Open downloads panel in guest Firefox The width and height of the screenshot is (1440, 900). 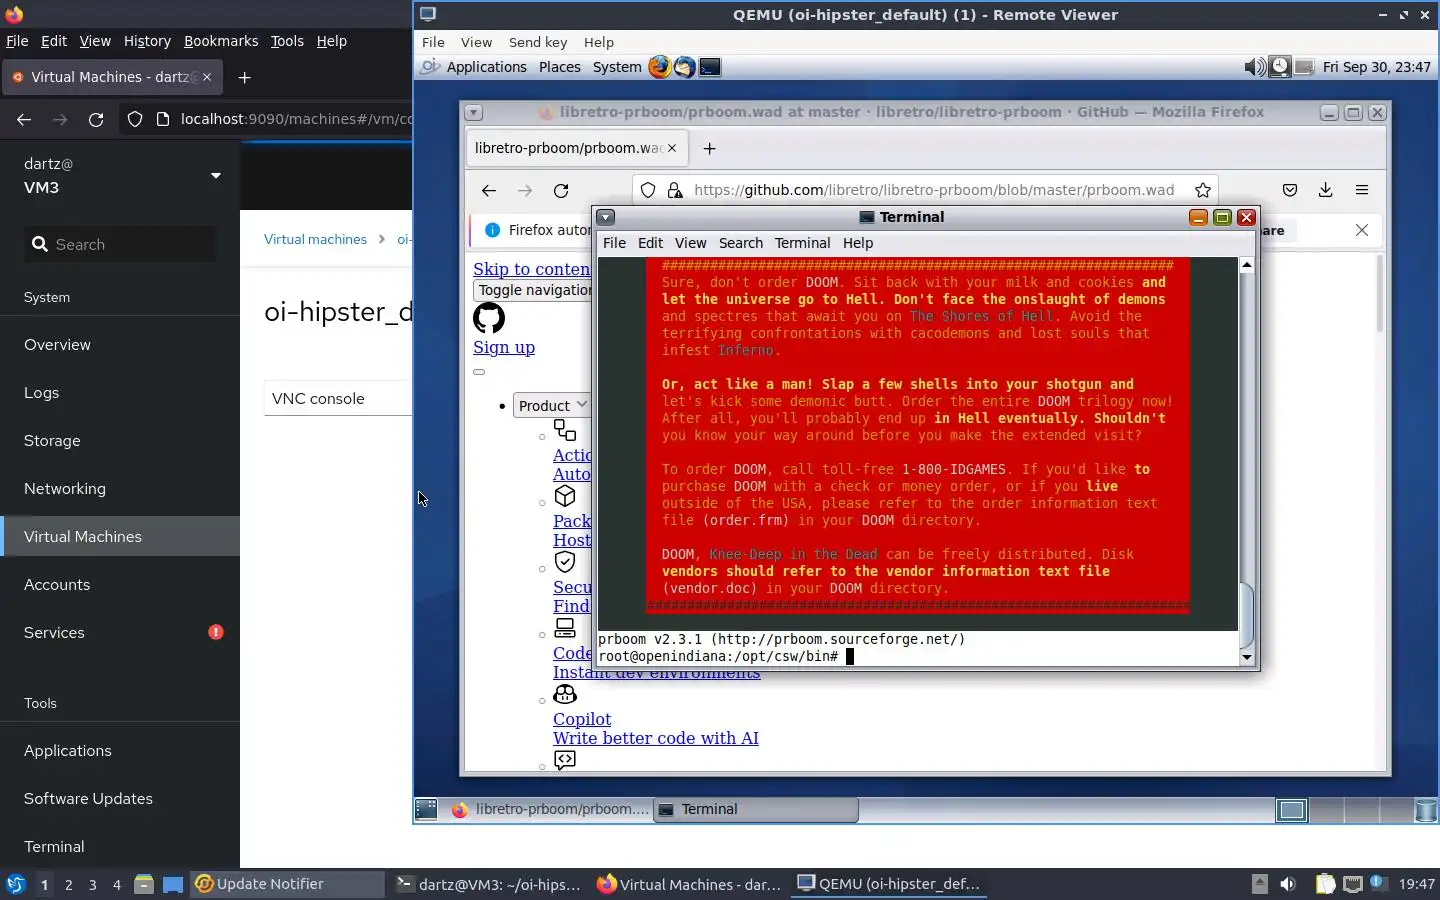tap(1325, 190)
